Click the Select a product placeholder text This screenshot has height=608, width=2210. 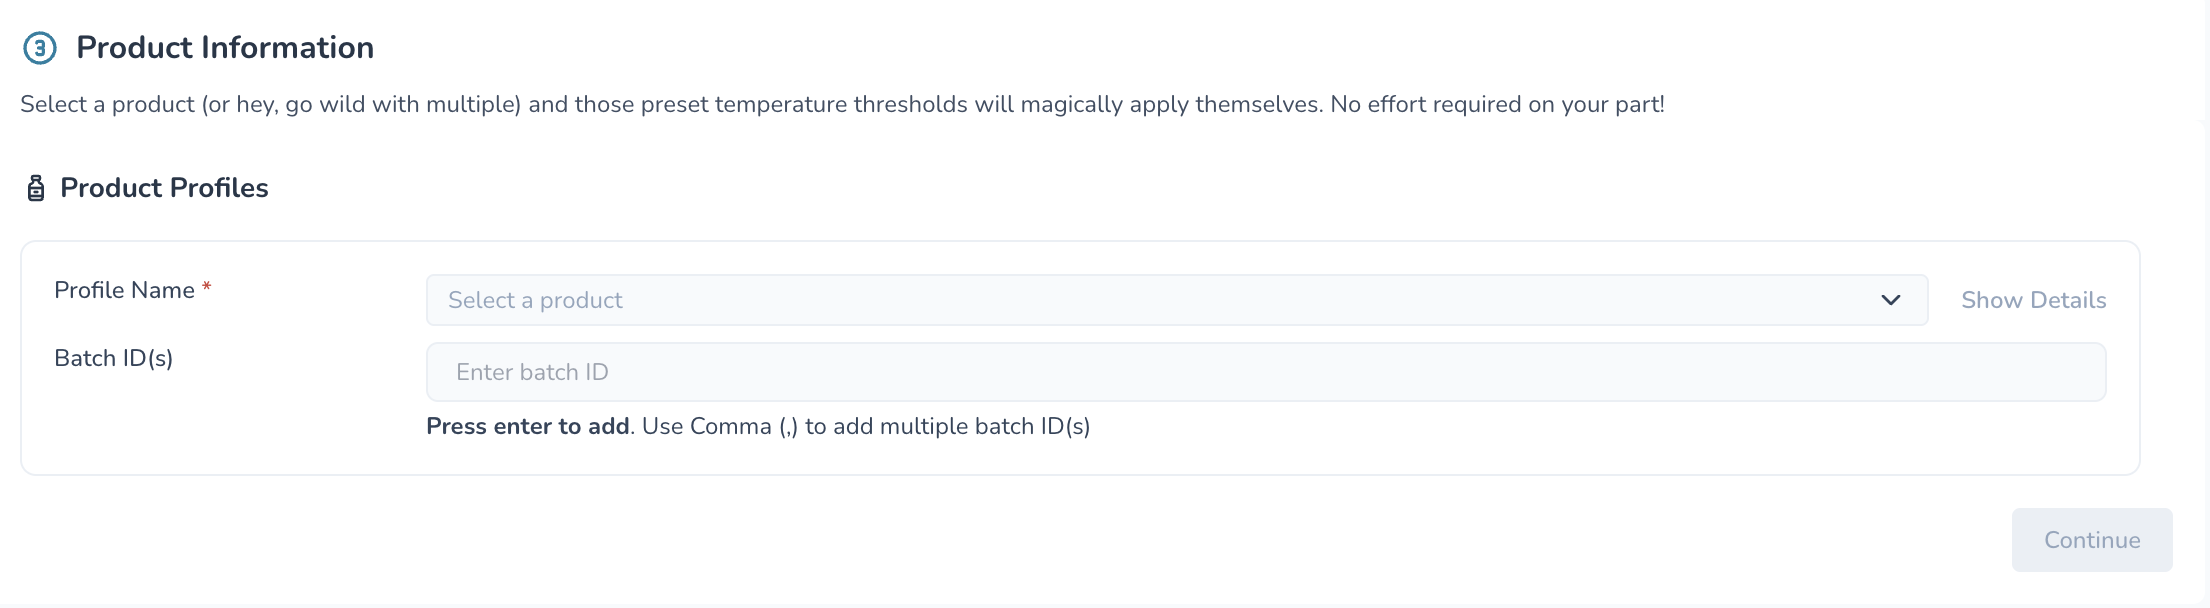pos(535,300)
